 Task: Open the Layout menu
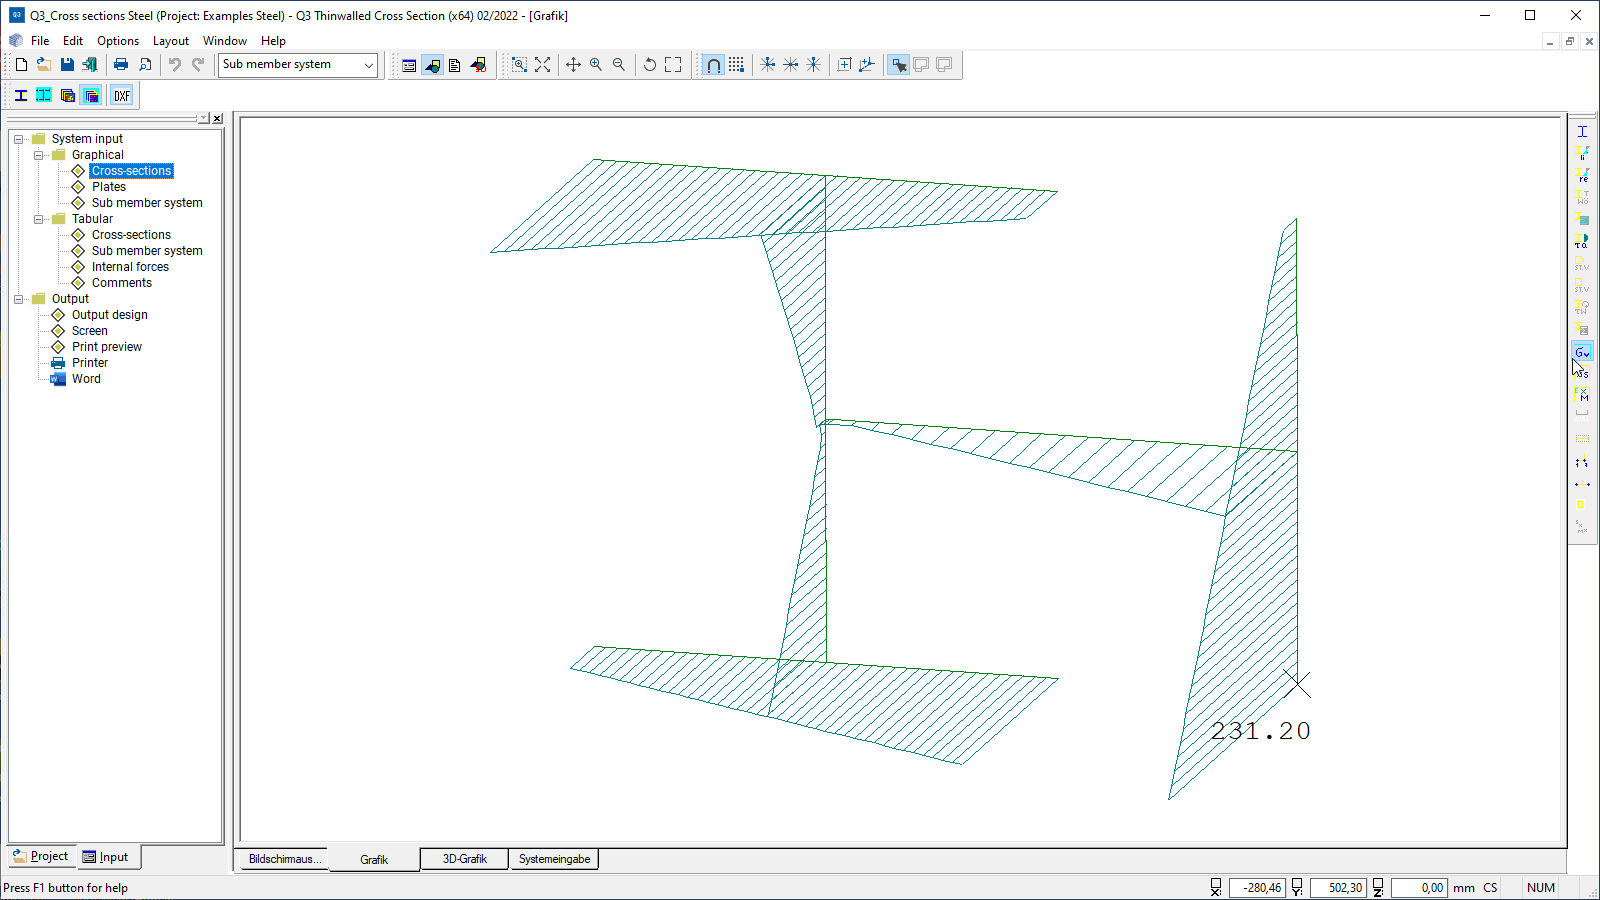171,41
